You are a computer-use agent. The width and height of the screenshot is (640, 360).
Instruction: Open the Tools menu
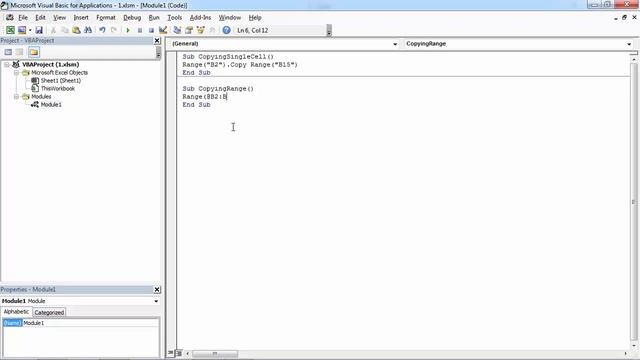point(174,18)
